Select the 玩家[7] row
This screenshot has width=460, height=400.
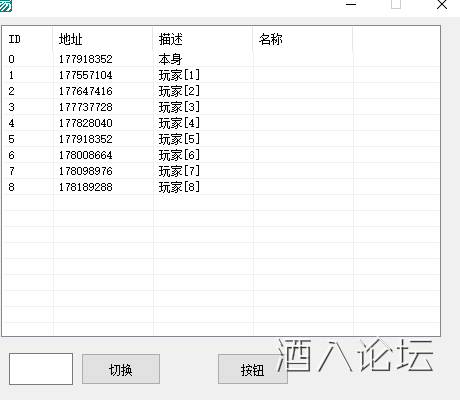pos(221,171)
